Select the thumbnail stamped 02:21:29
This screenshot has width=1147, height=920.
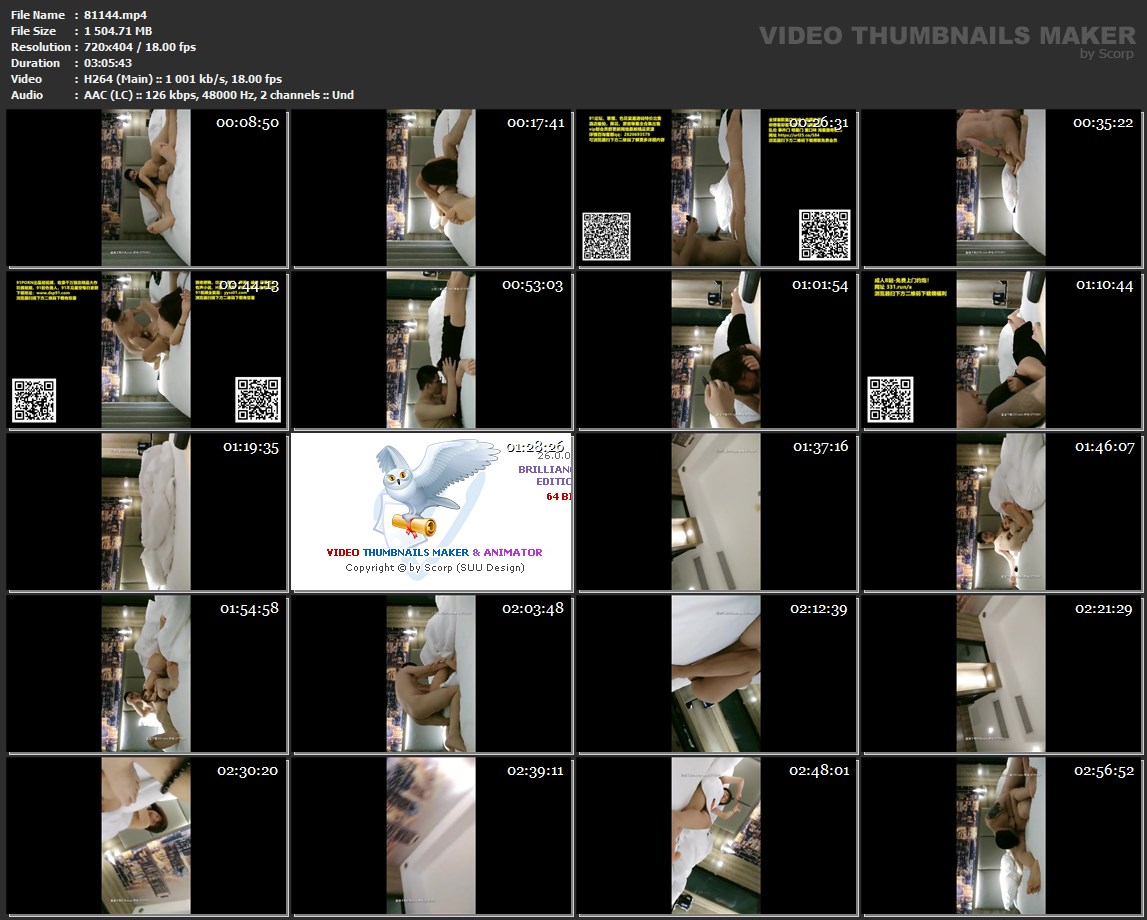click(x=1001, y=674)
